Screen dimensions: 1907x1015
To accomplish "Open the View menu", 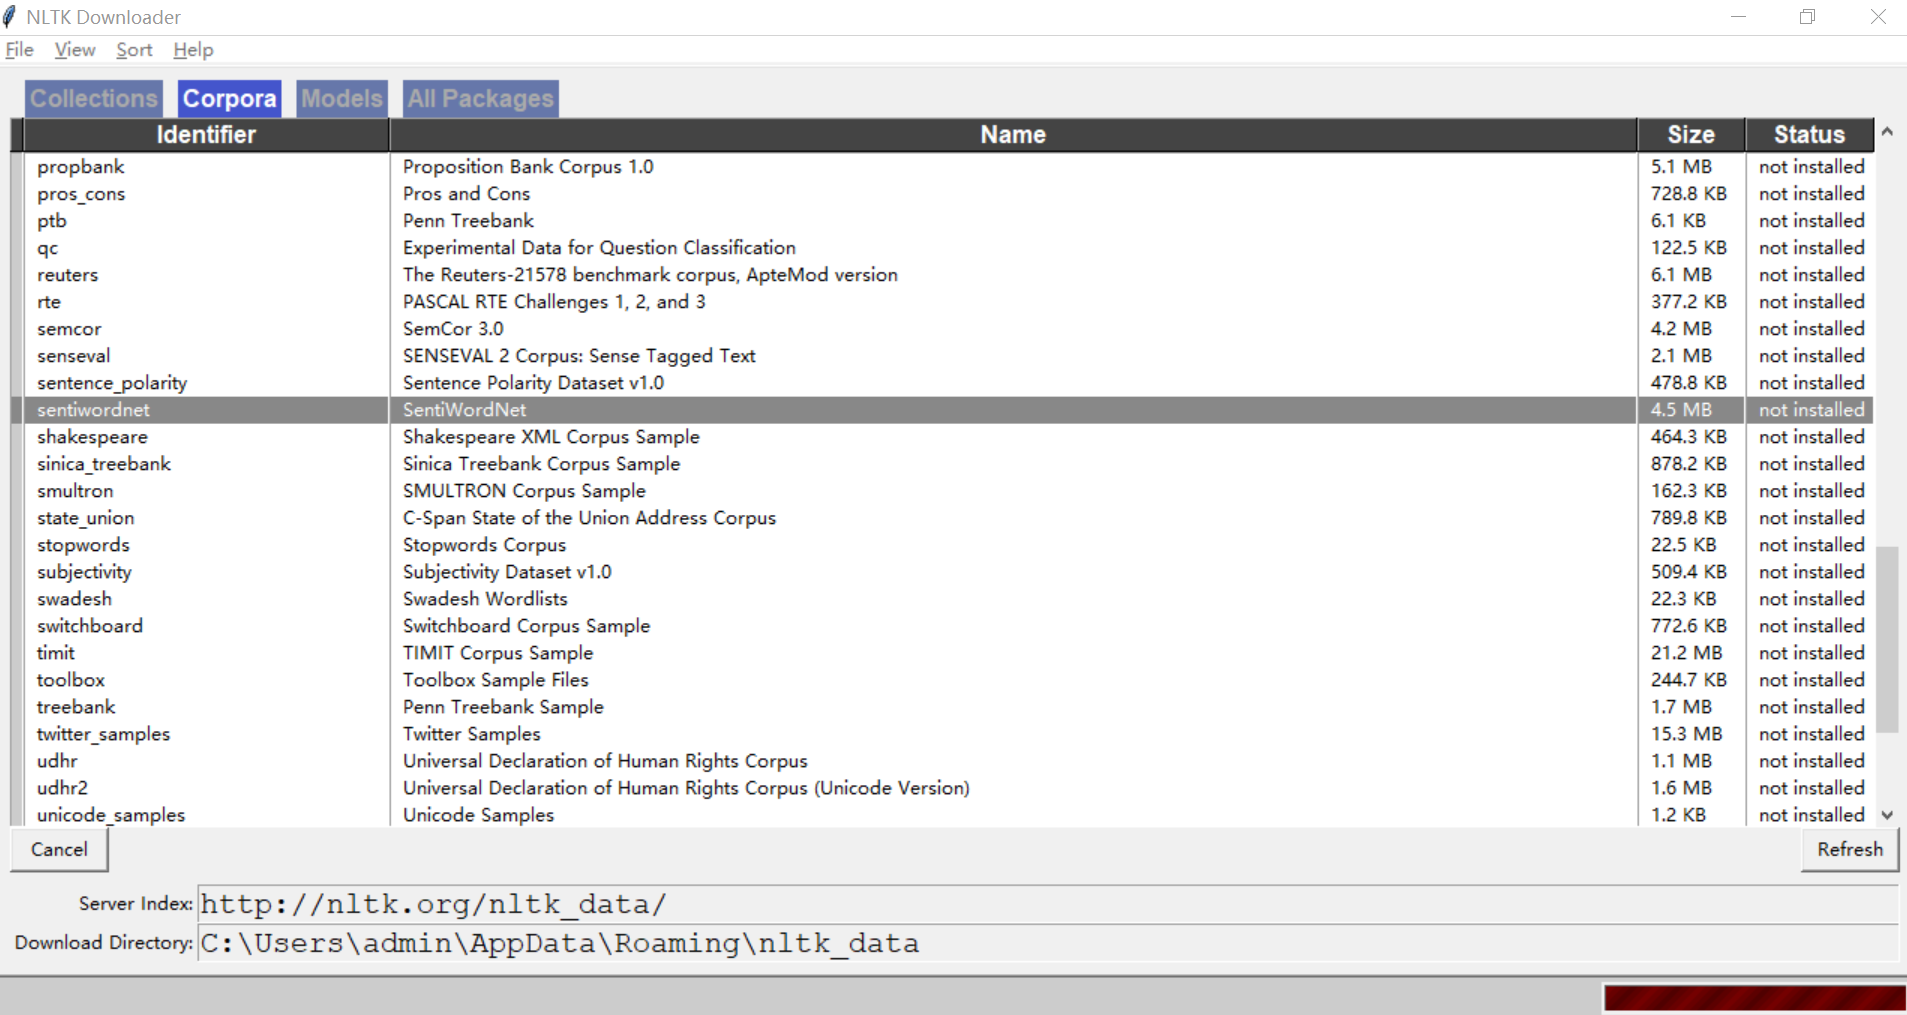I will (75, 50).
